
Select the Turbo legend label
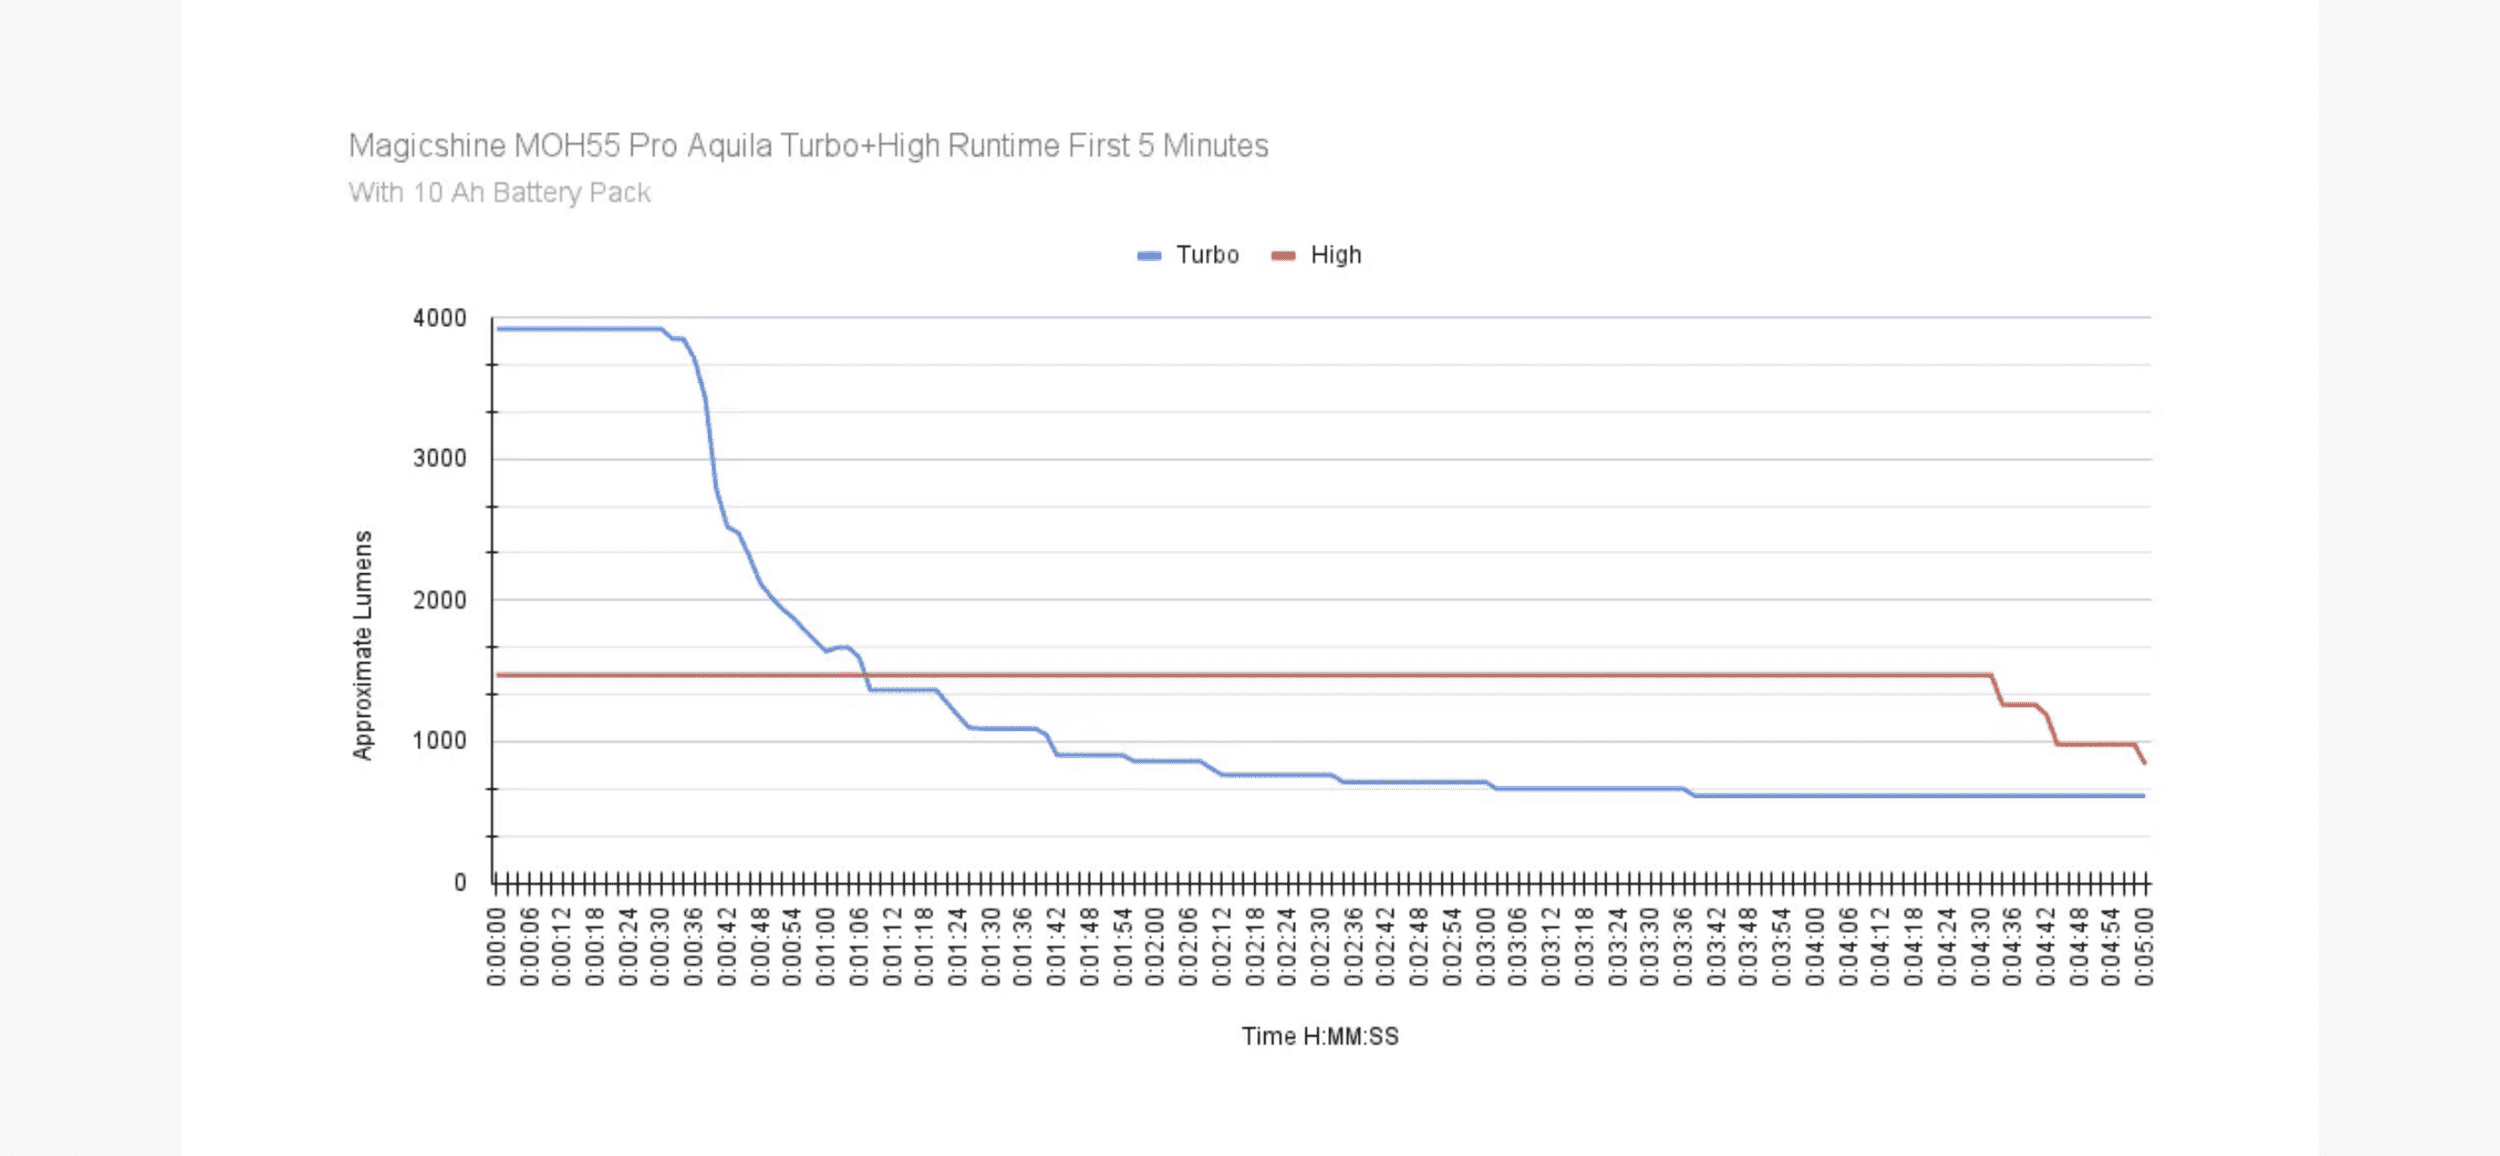(x=1207, y=255)
